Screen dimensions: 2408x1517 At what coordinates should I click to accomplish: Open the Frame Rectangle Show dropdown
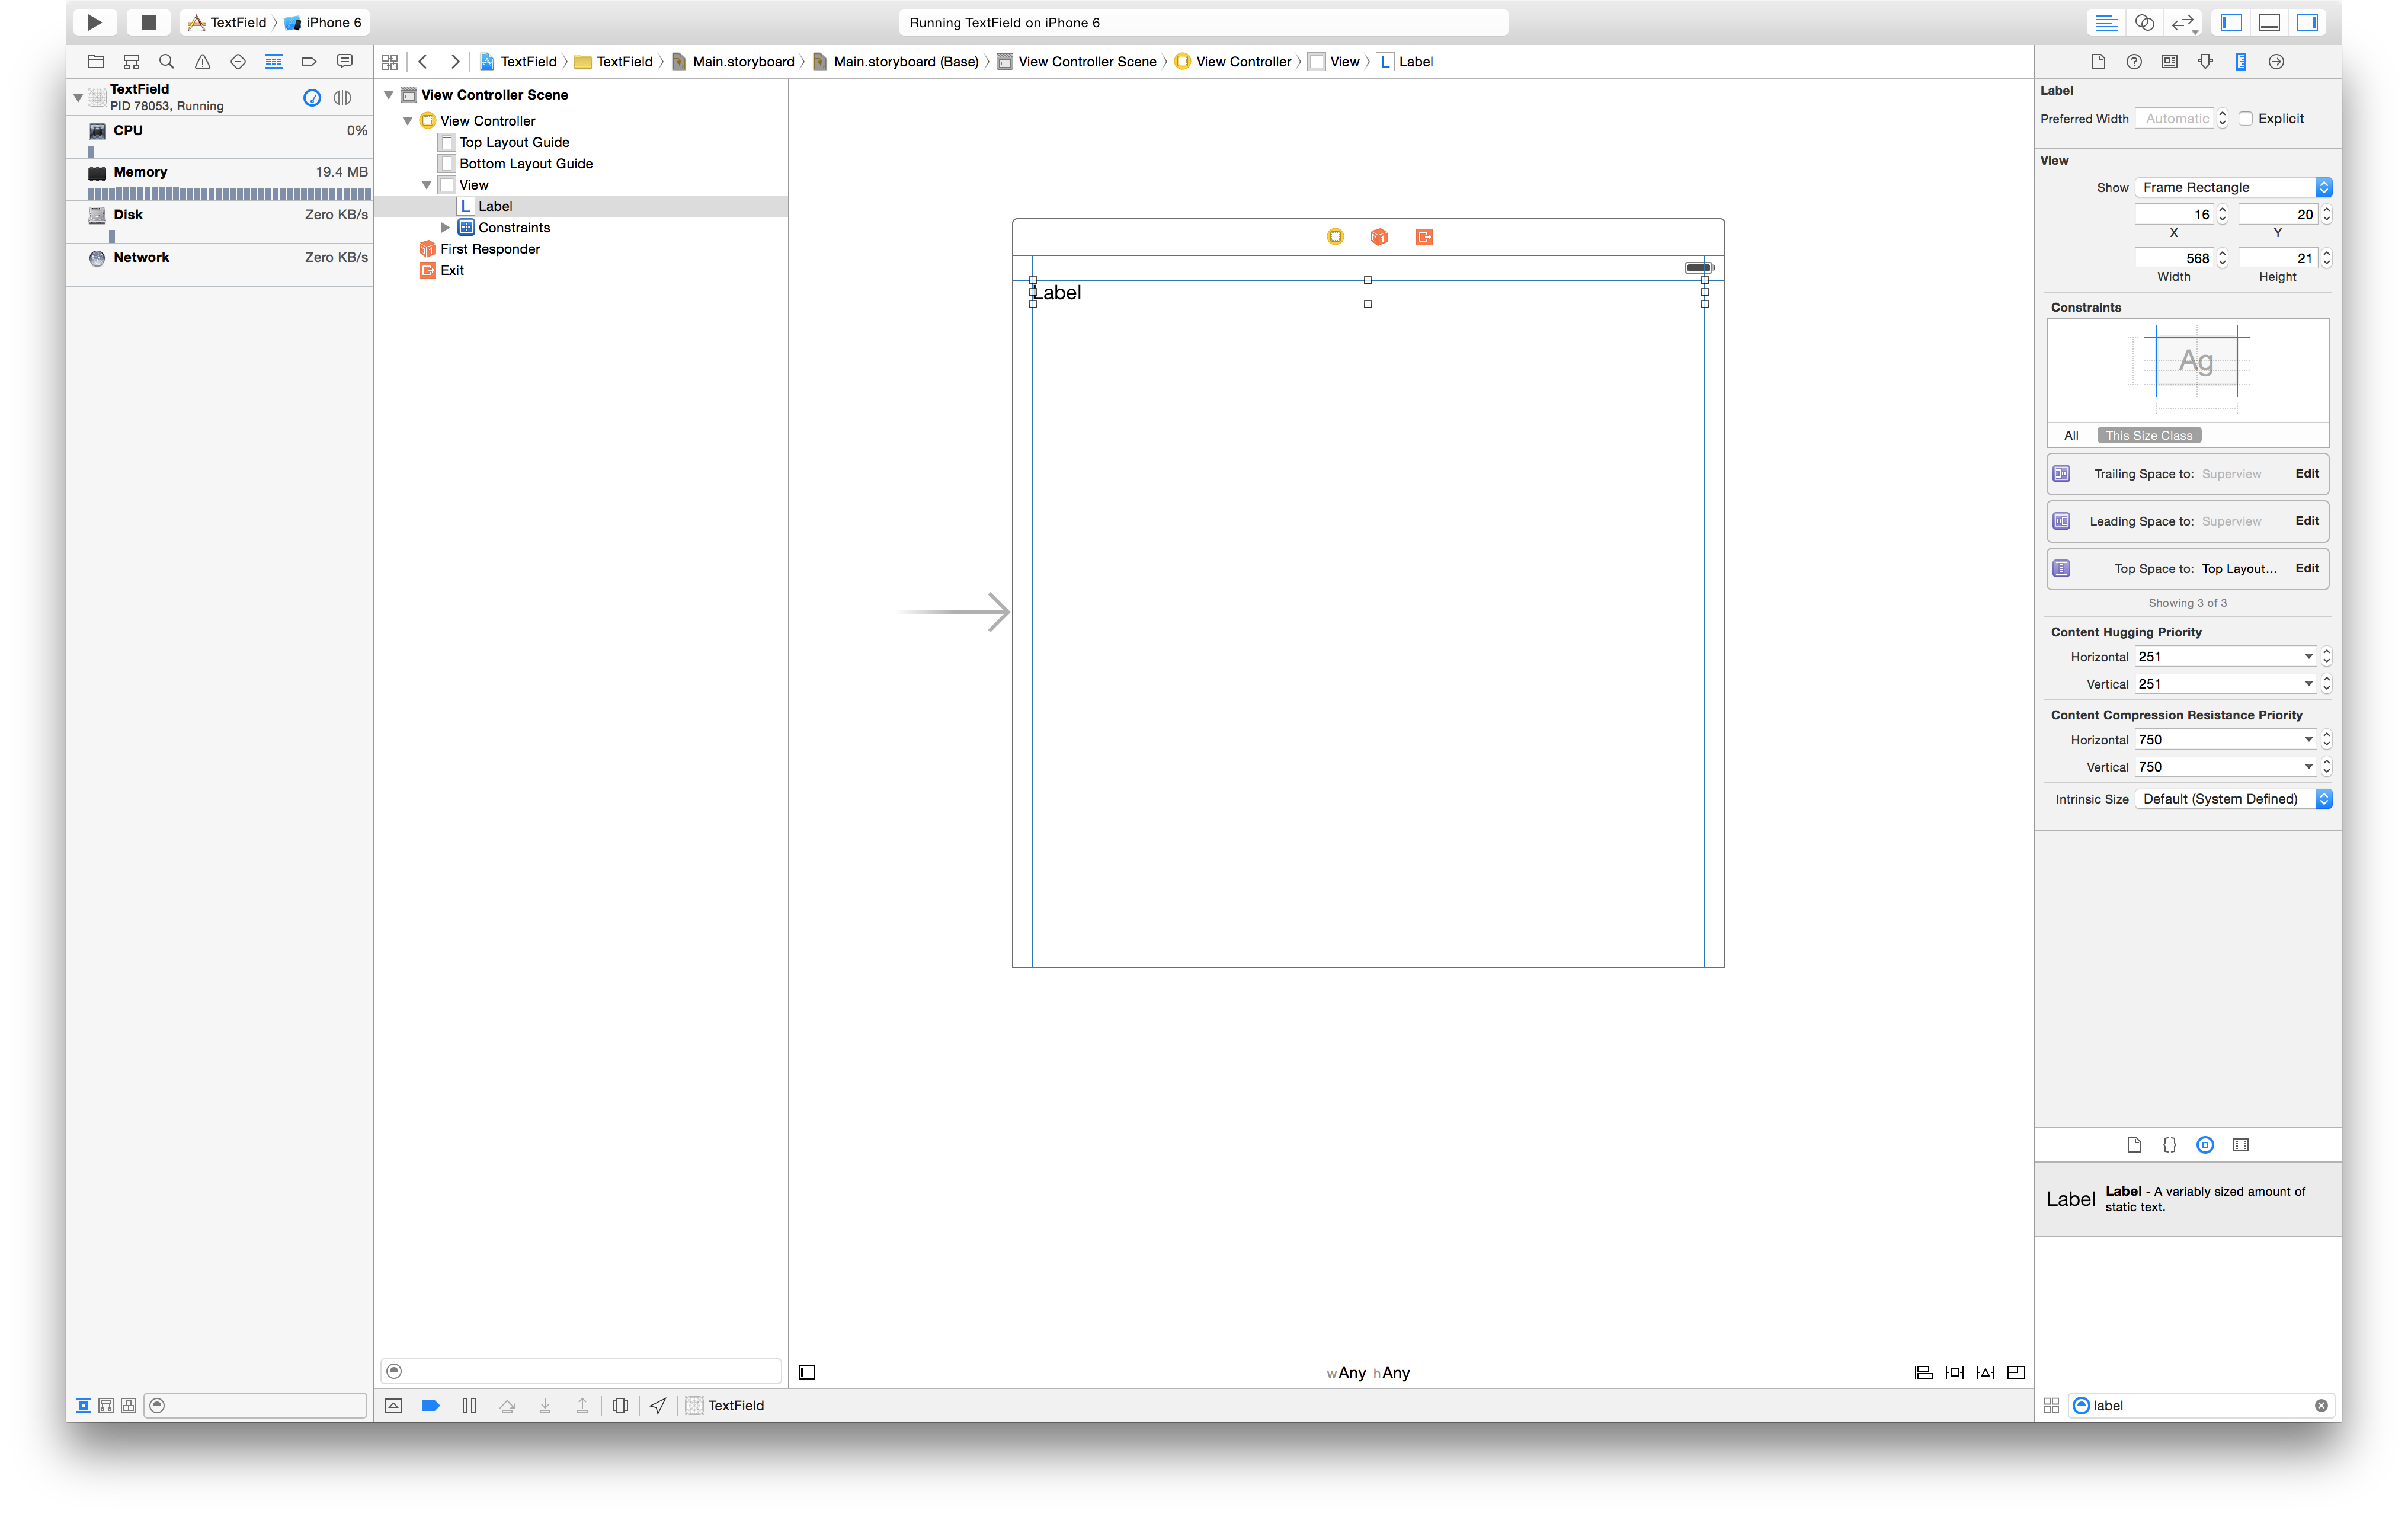pyautogui.click(x=2232, y=187)
